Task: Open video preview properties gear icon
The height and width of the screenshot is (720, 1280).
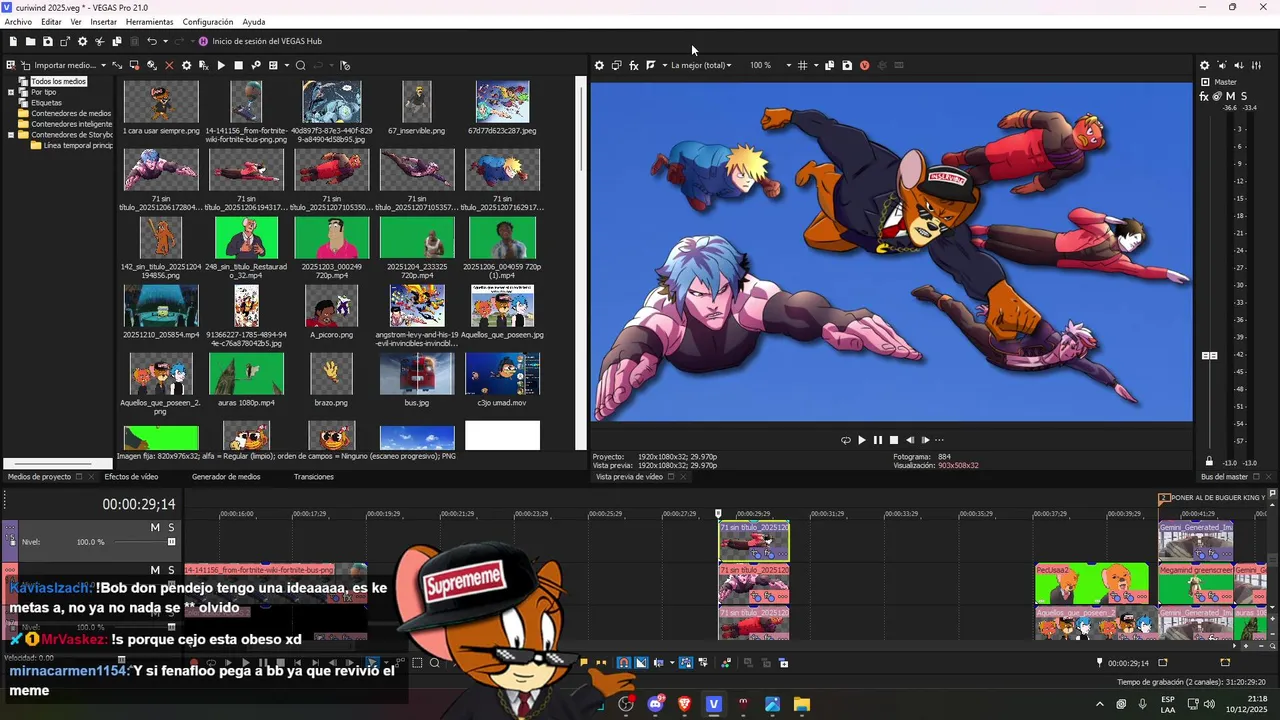Action: 599,65
